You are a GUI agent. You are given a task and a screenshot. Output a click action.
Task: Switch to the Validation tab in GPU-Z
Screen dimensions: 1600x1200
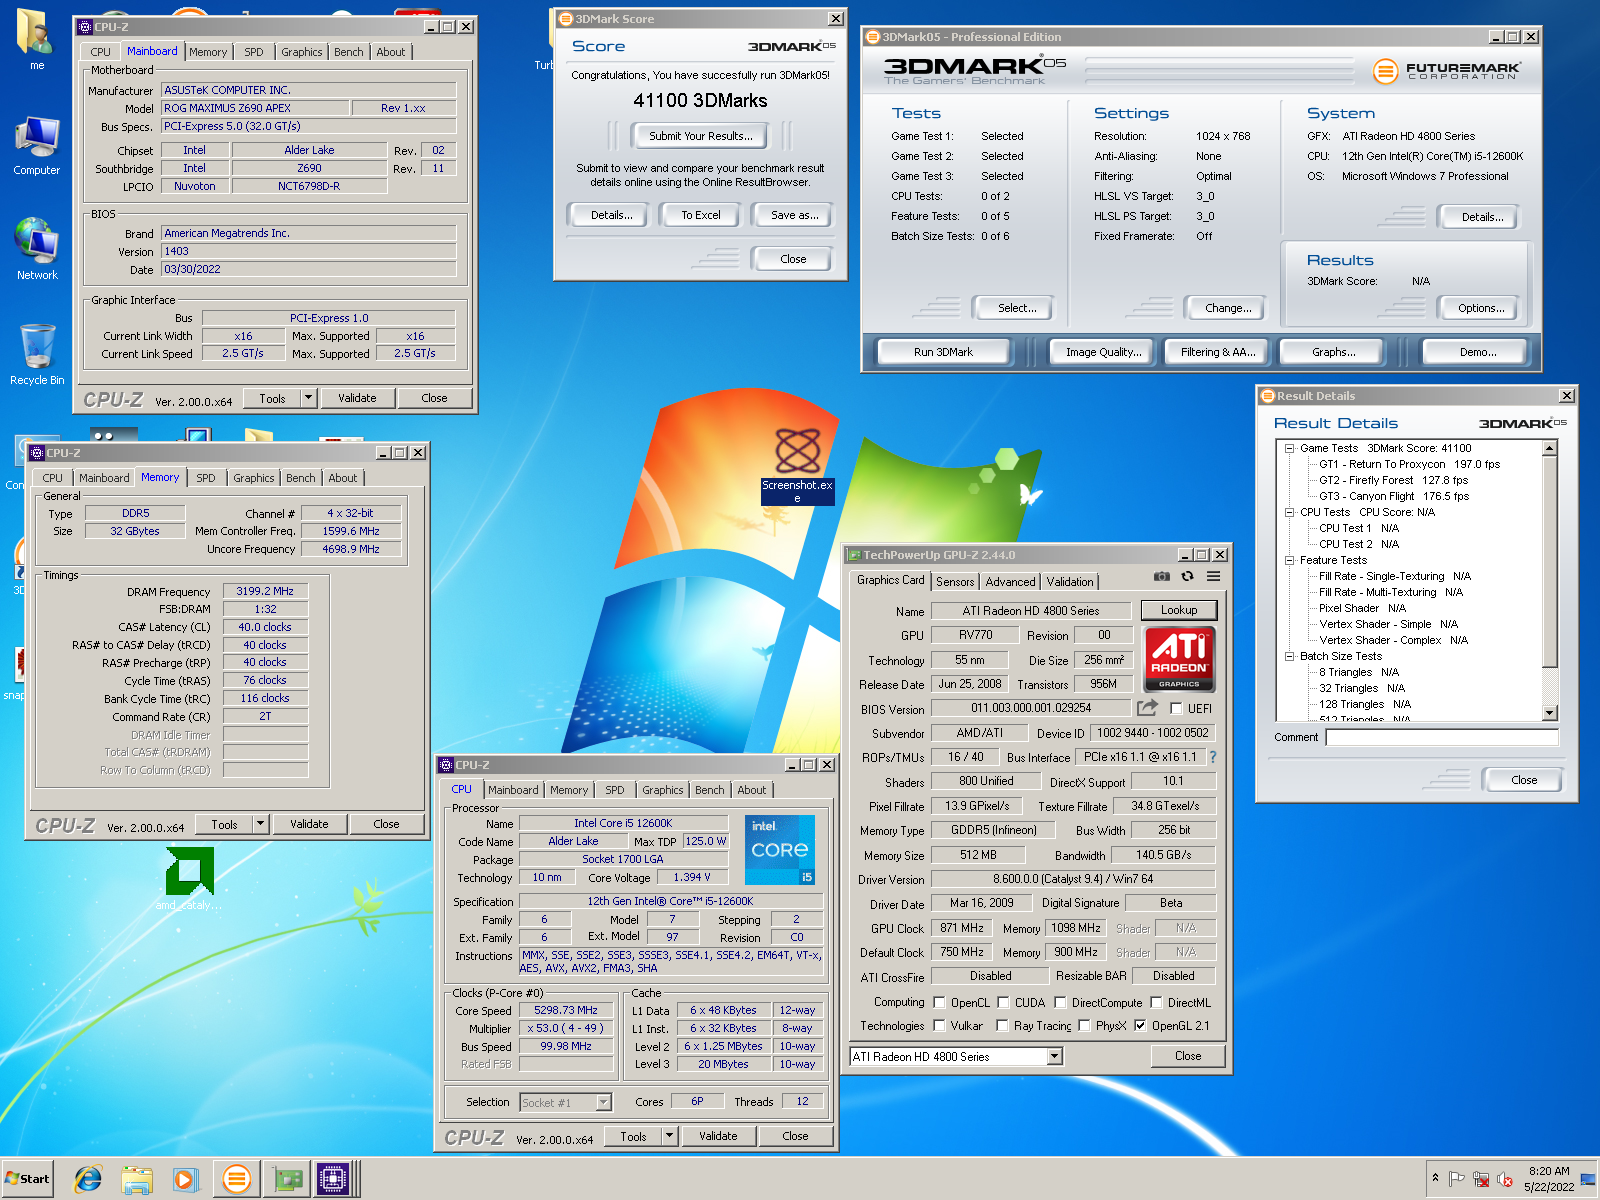(x=1070, y=582)
